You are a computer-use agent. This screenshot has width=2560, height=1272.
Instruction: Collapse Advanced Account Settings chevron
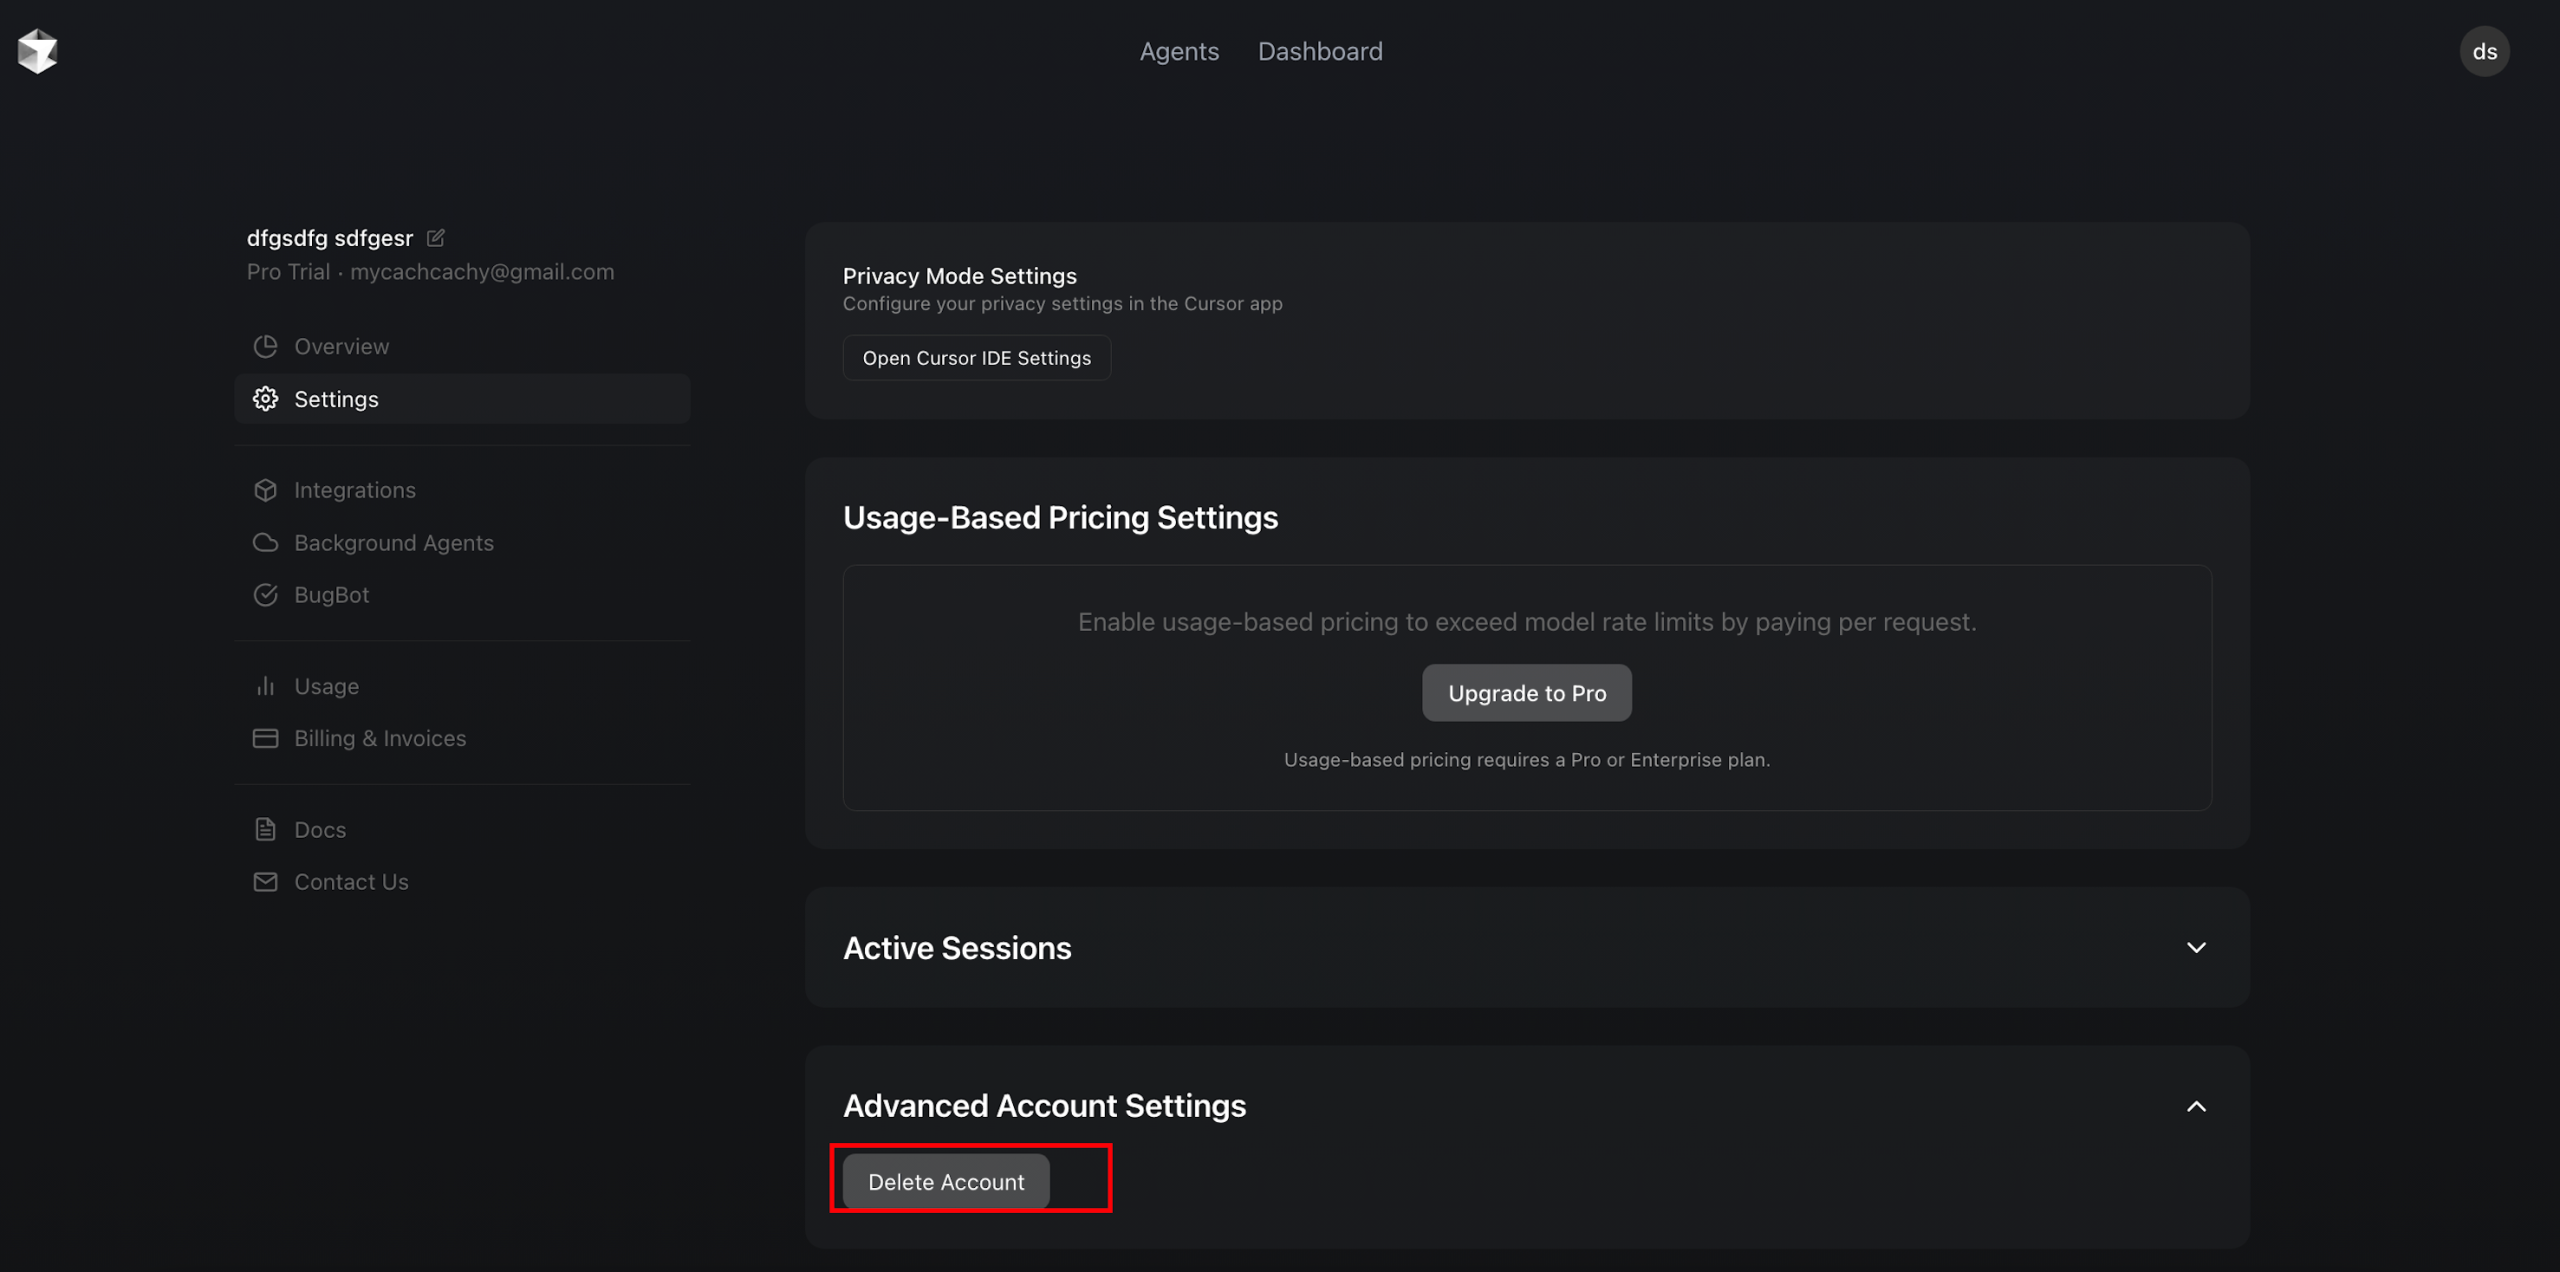[x=2195, y=1106]
